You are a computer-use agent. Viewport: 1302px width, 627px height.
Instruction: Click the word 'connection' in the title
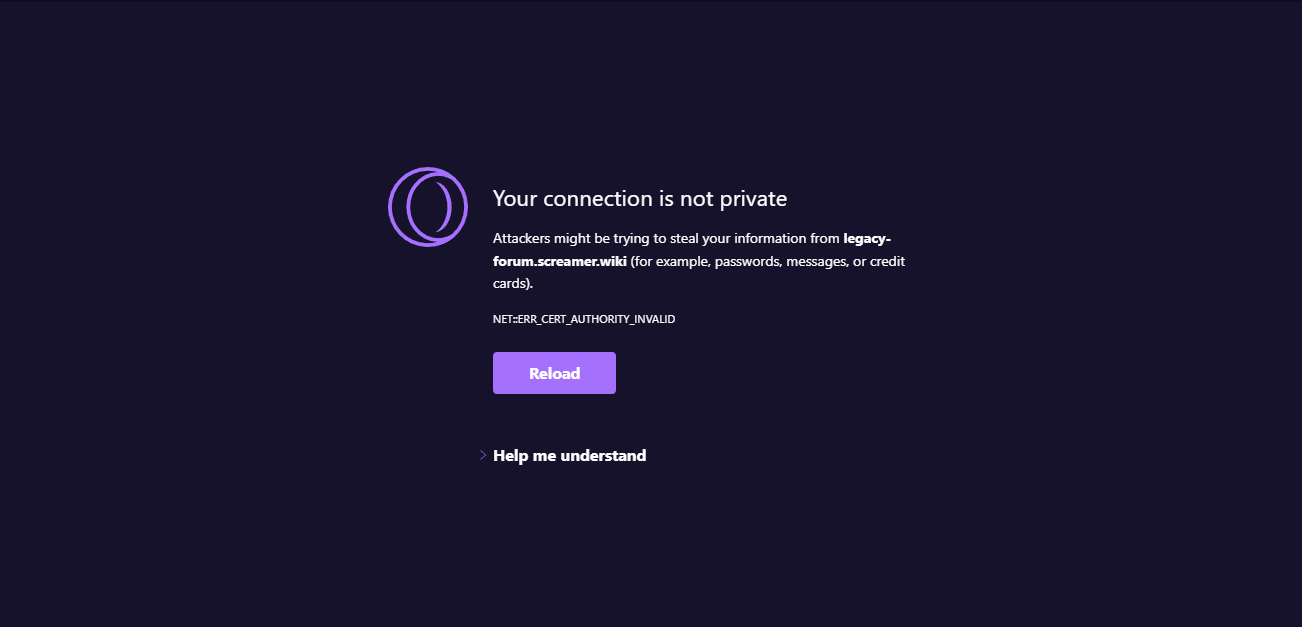[597, 198]
